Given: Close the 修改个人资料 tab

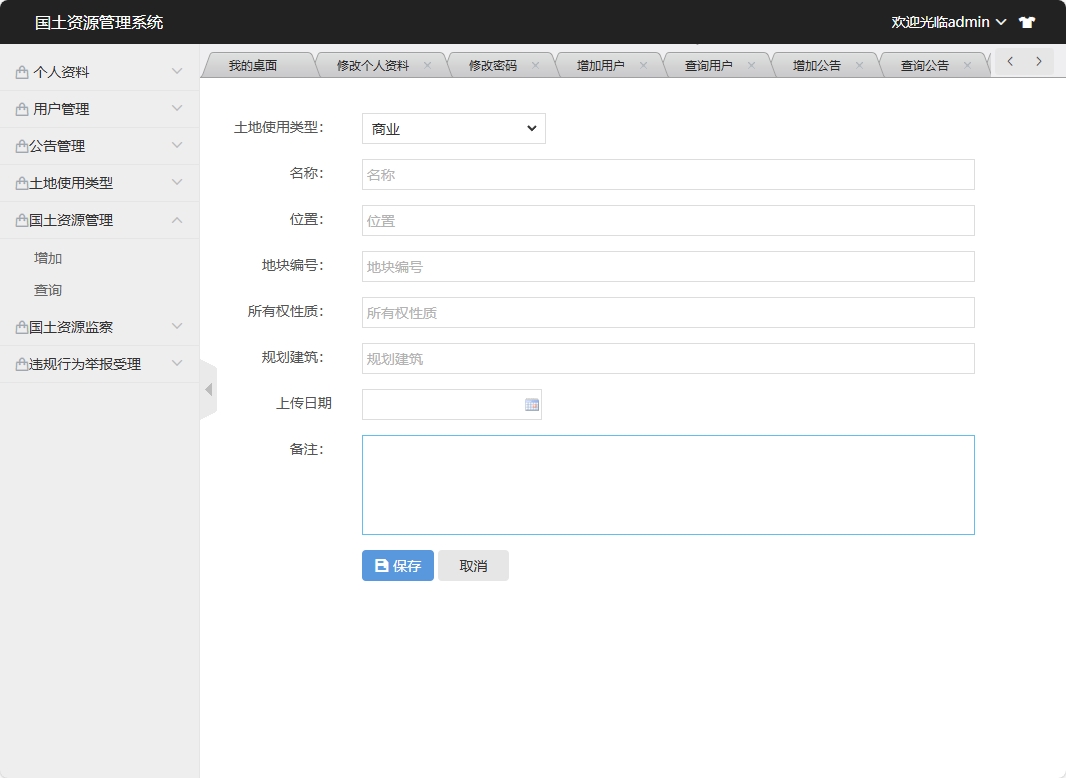Looking at the screenshot, I should pos(427,66).
